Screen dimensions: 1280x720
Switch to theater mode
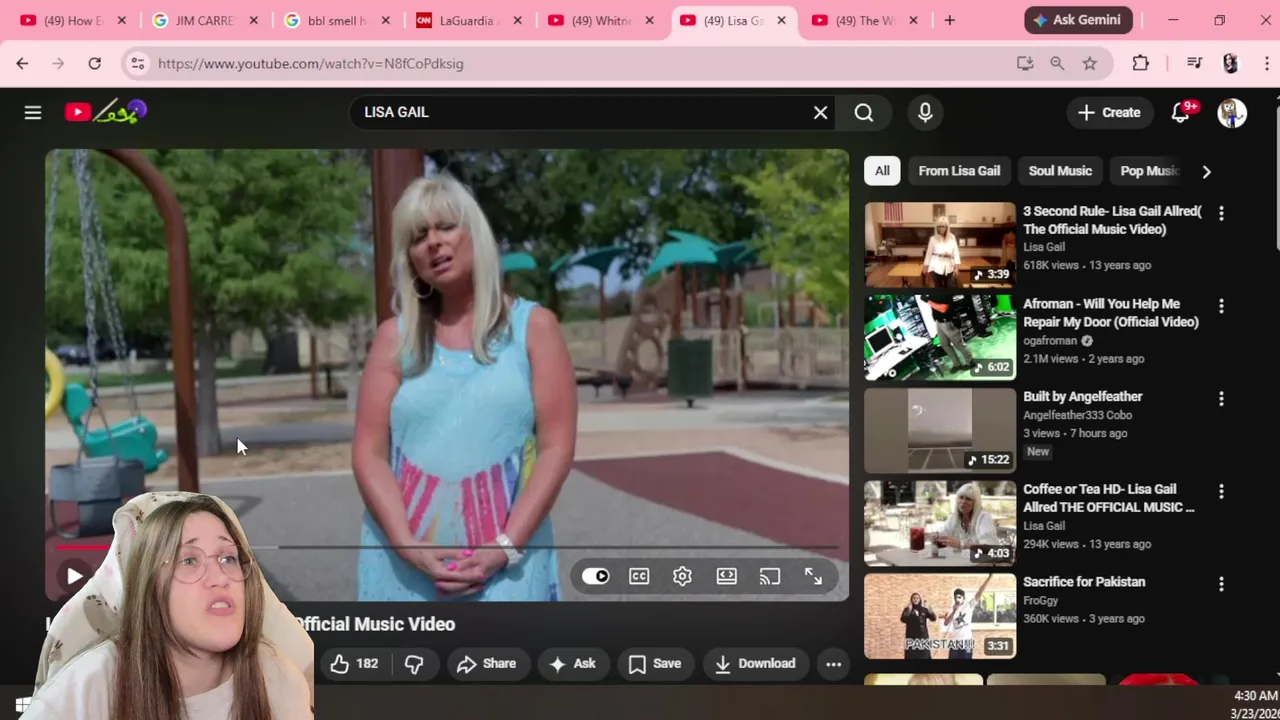pos(726,576)
